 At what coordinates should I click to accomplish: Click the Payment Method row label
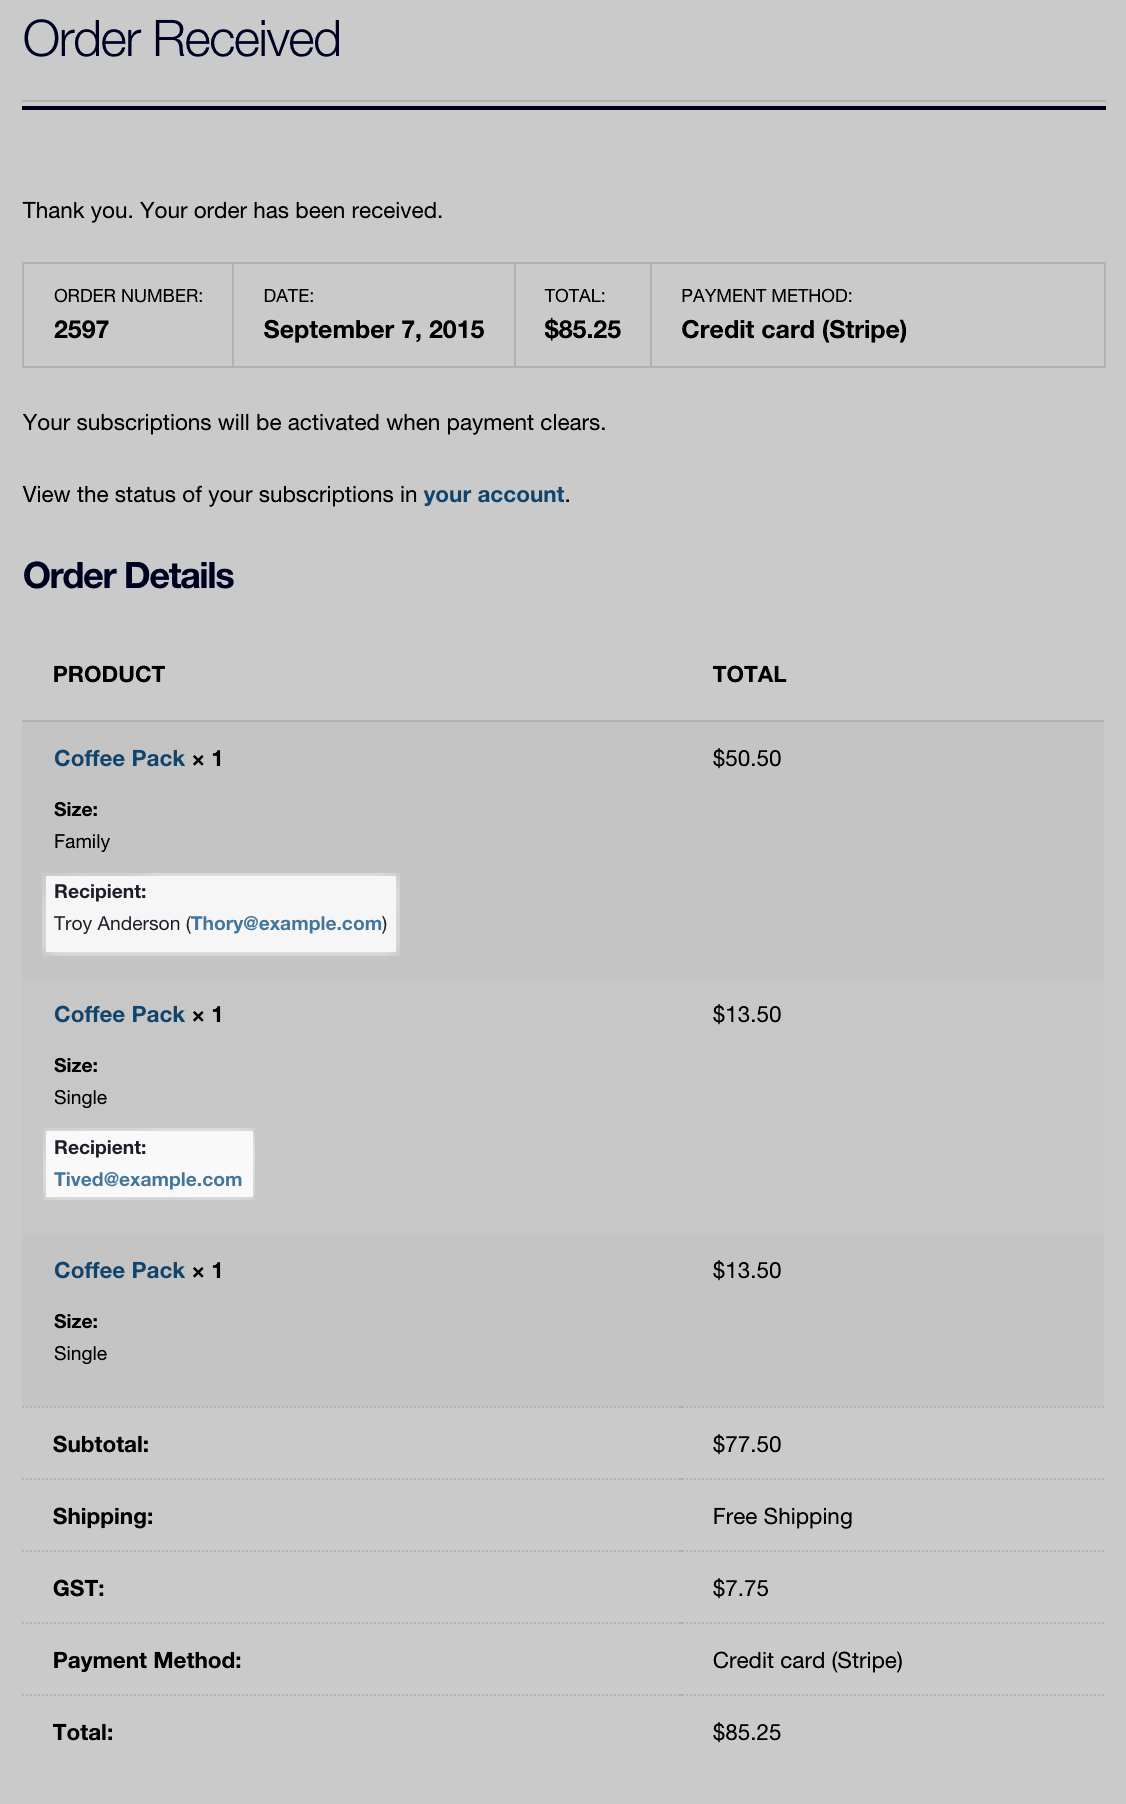click(147, 1661)
